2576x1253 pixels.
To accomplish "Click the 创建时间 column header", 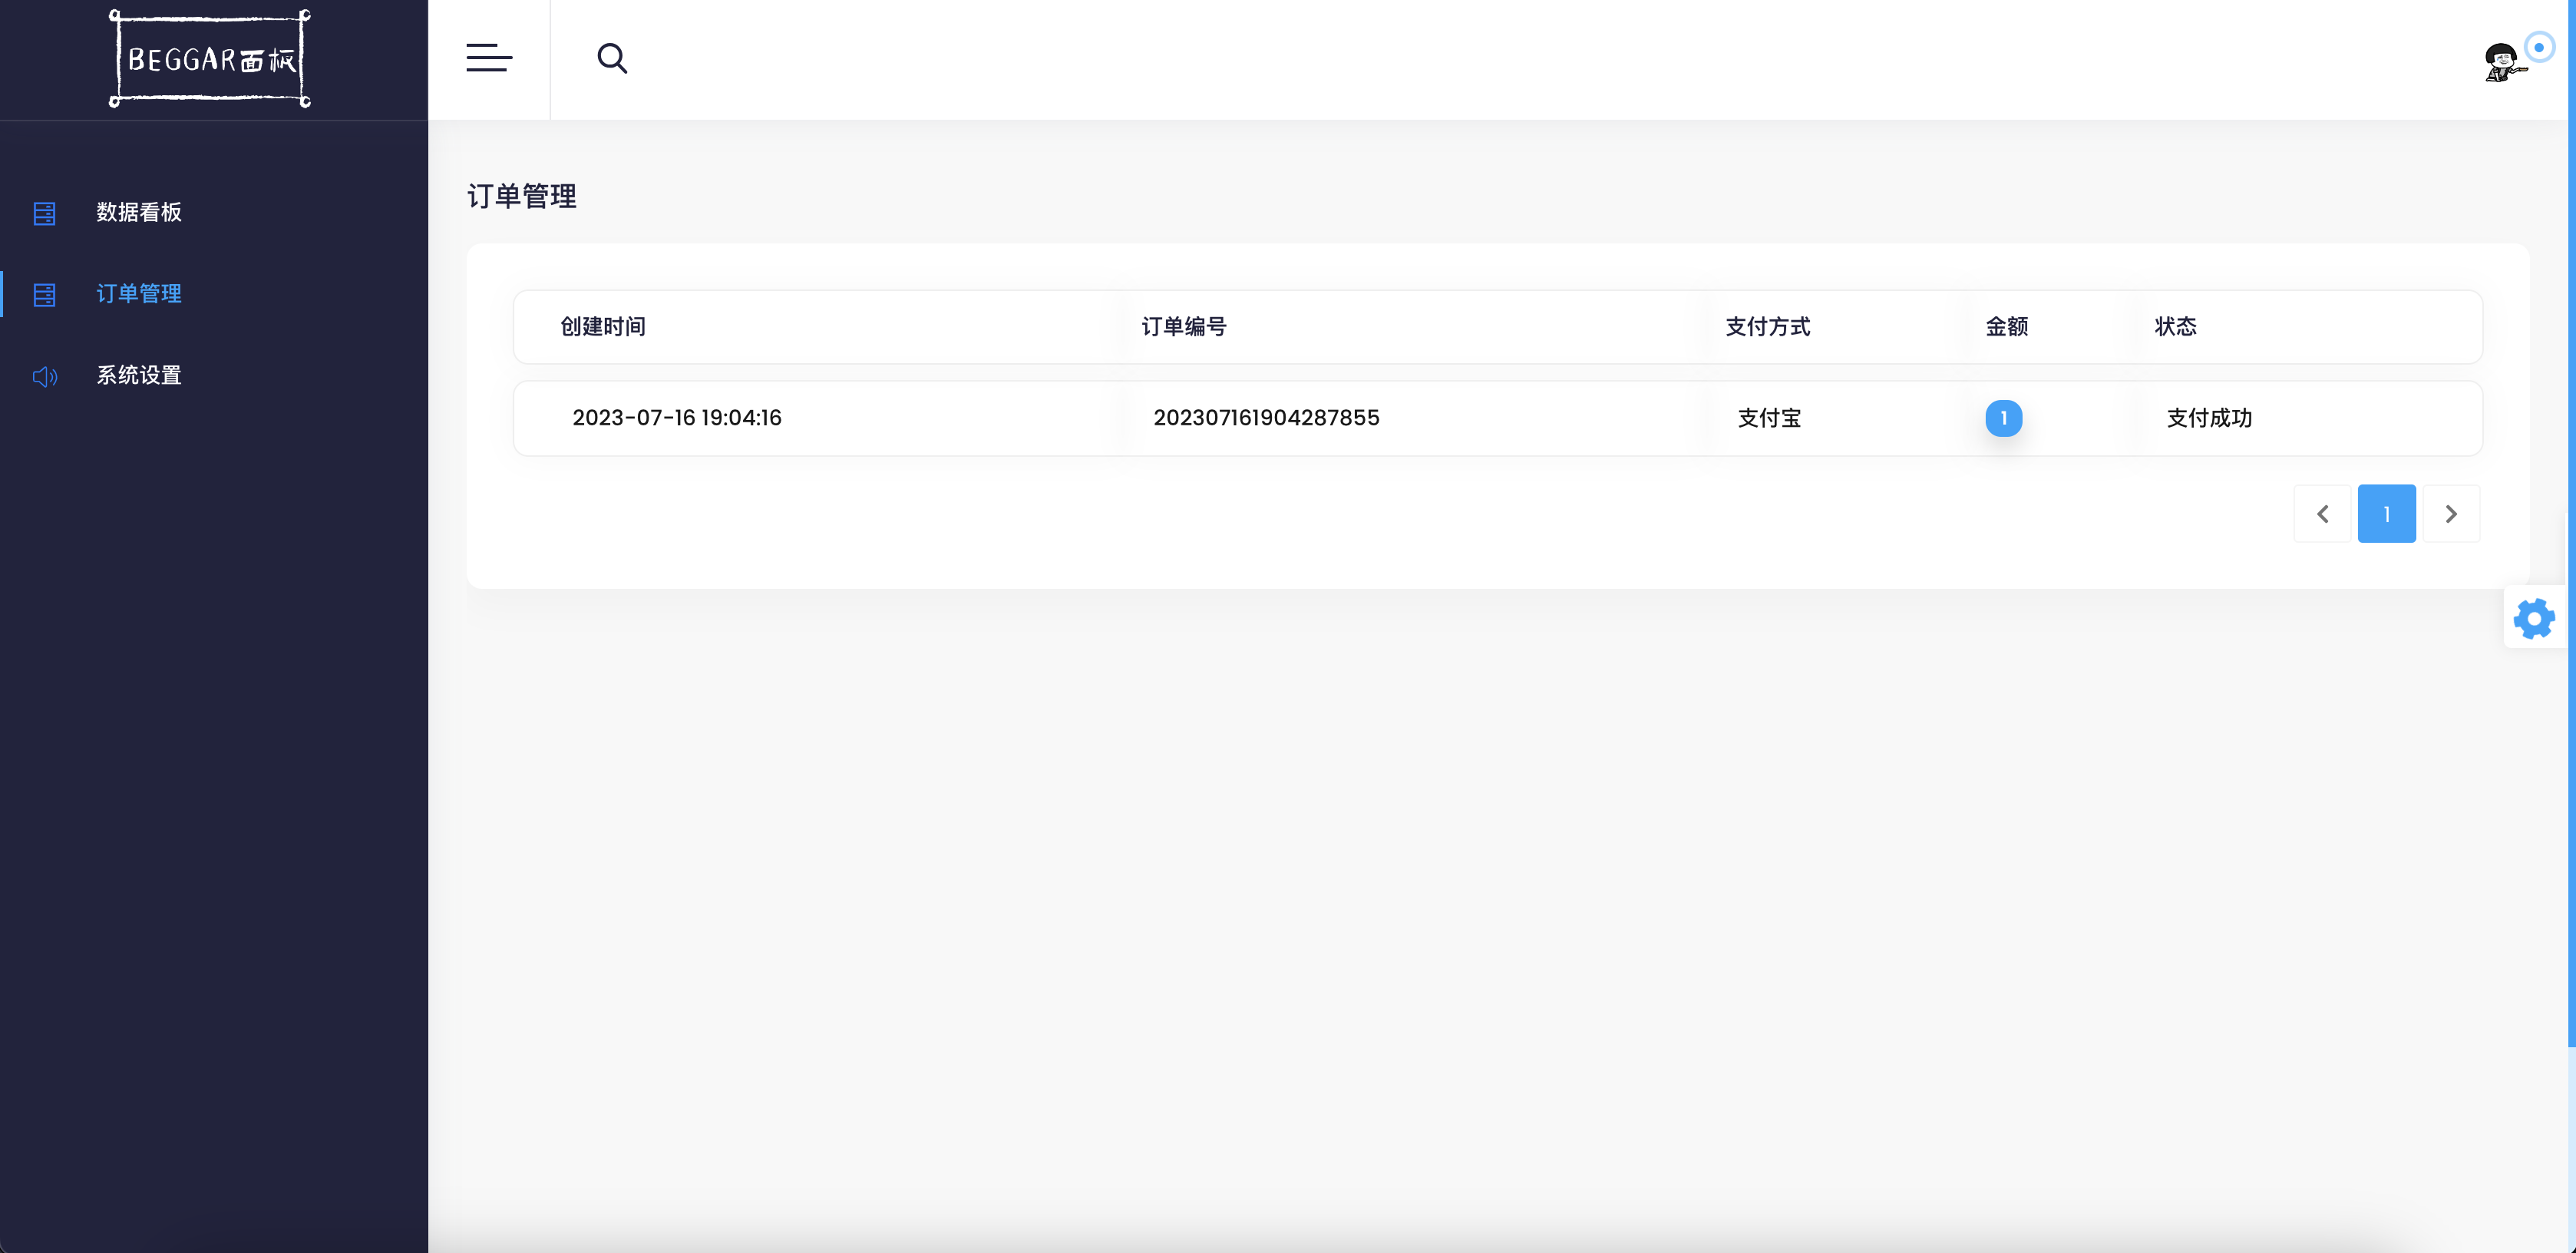I will click(x=602, y=327).
